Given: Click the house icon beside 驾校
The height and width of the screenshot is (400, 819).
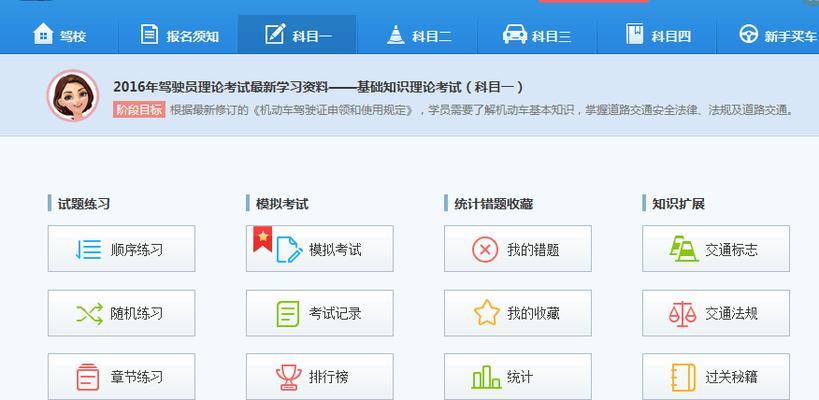Looking at the screenshot, I should [43, 34].
